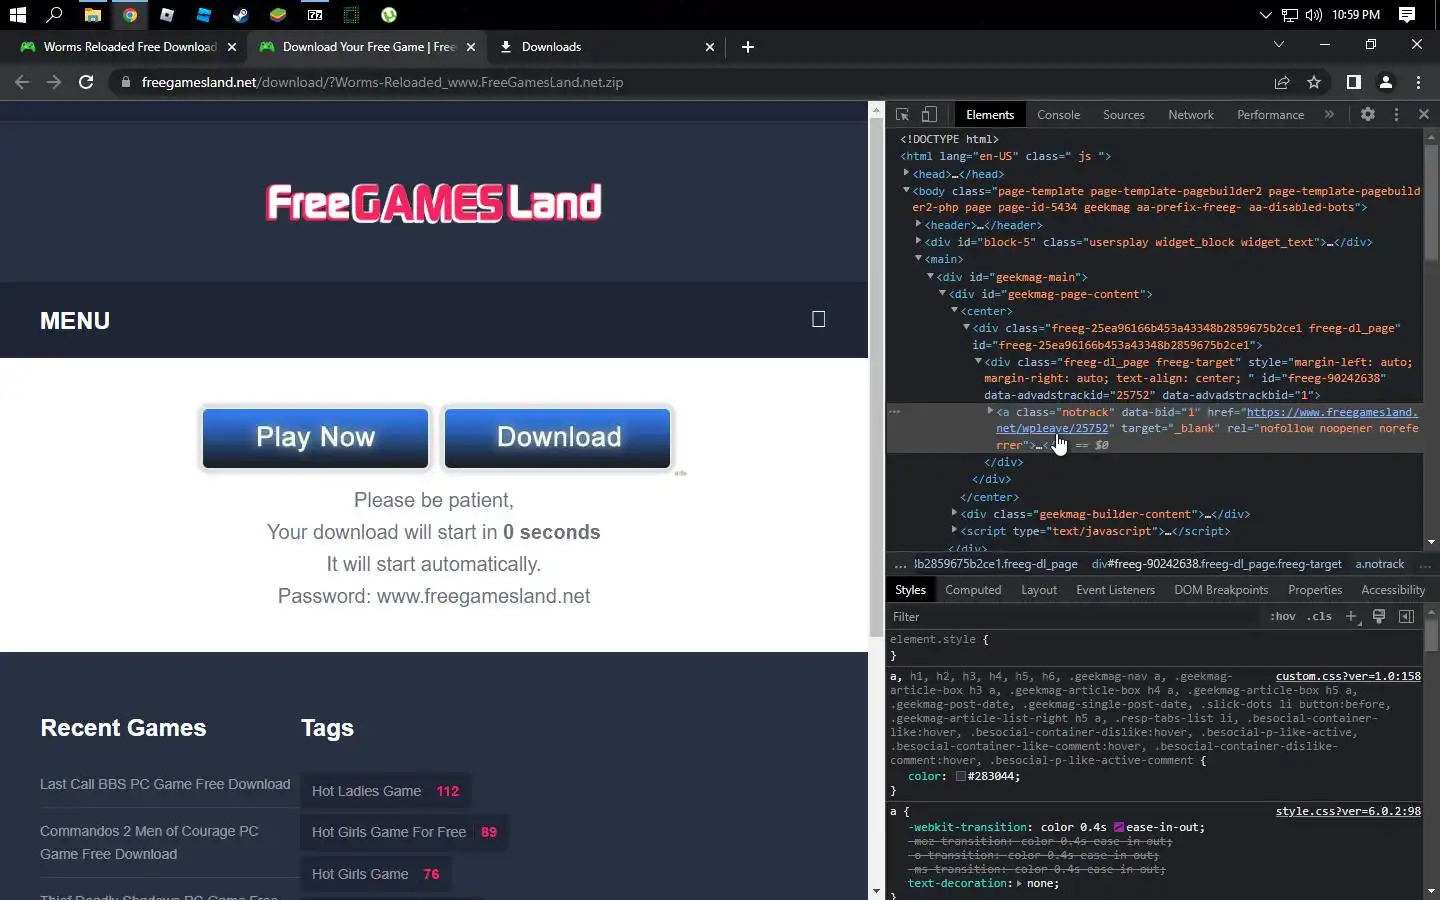The image size is (1440, 900).
Task: Open the Network tab
Action: click(x=1190, y=115)
